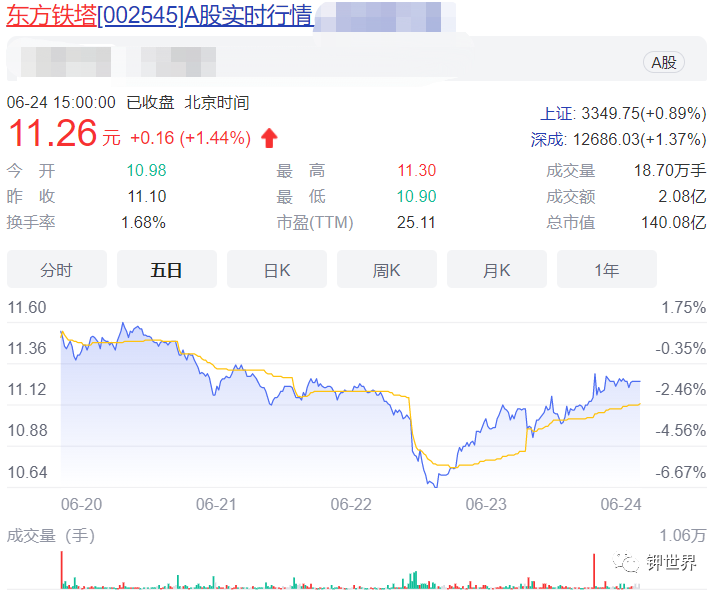This screenshot has width=719, height=593.
Task: Click the -6.67% percentage axis label
Action: pos(680,472)
